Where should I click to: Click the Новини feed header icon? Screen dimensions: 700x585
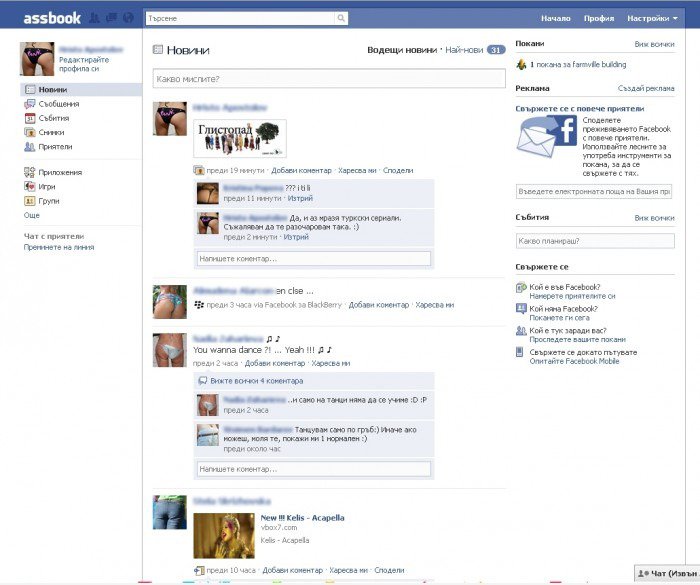[158, 50]
